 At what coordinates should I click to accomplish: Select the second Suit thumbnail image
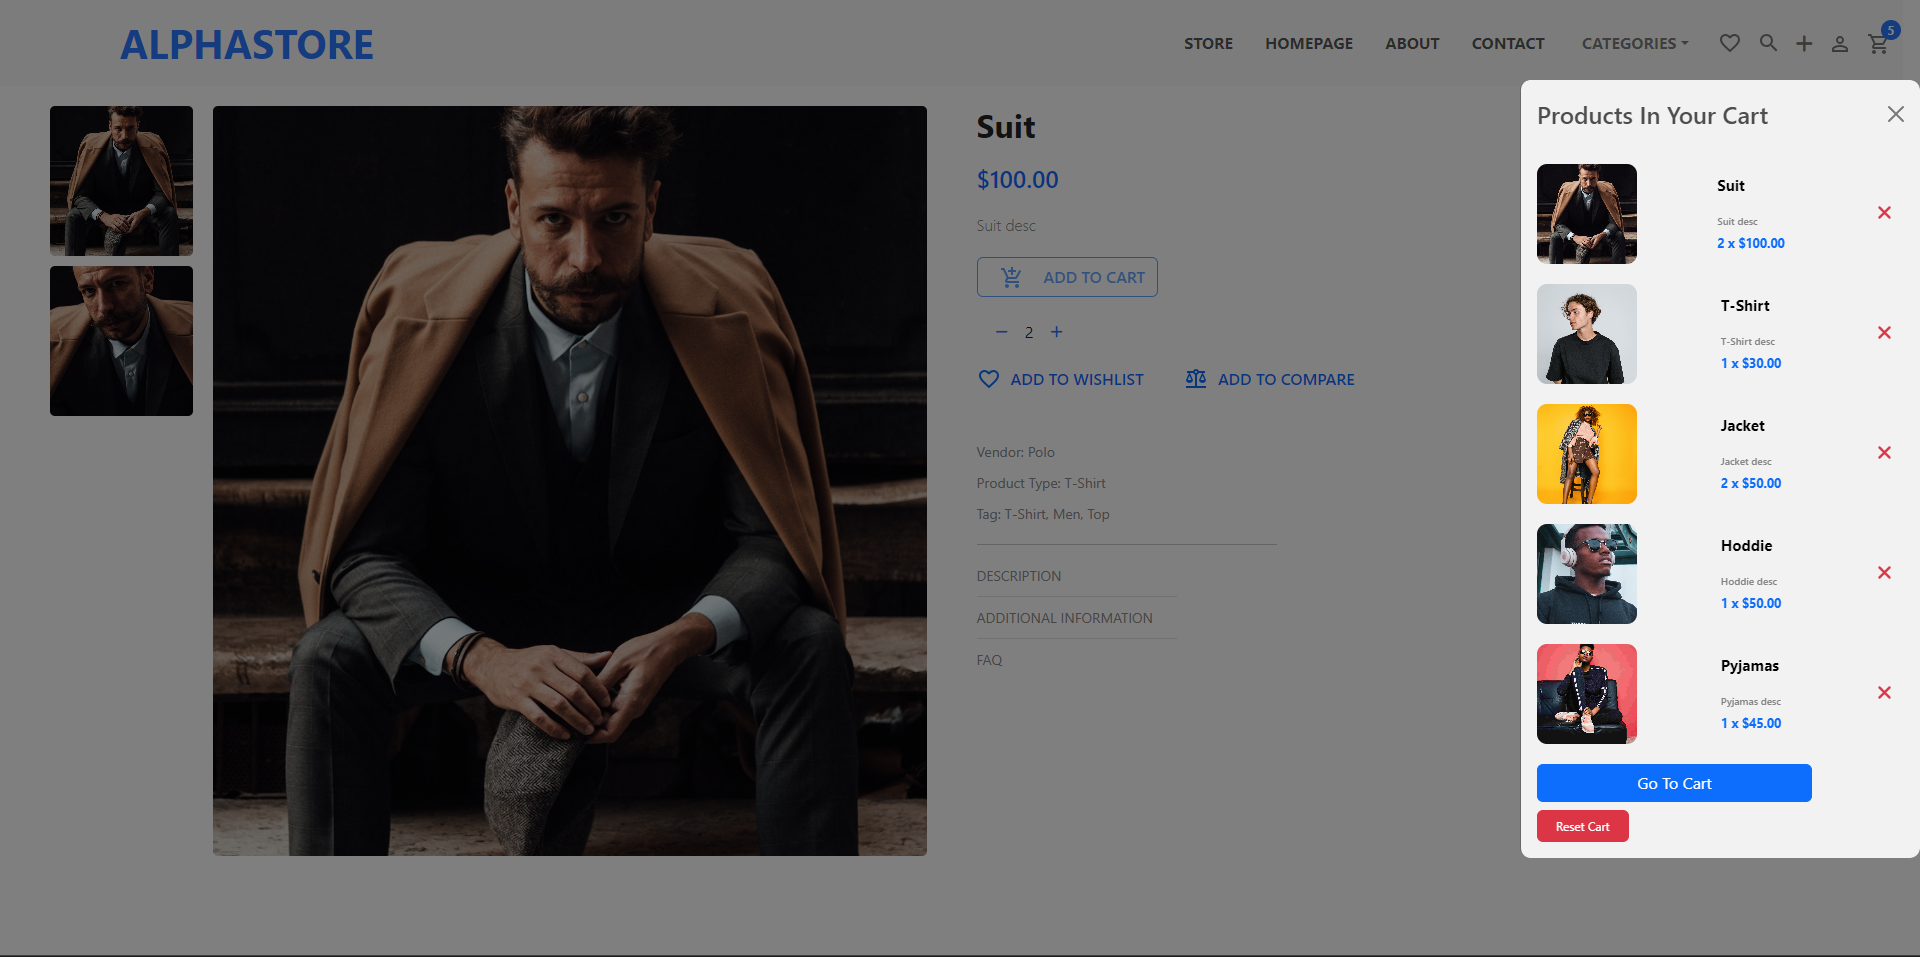[120, 341]
